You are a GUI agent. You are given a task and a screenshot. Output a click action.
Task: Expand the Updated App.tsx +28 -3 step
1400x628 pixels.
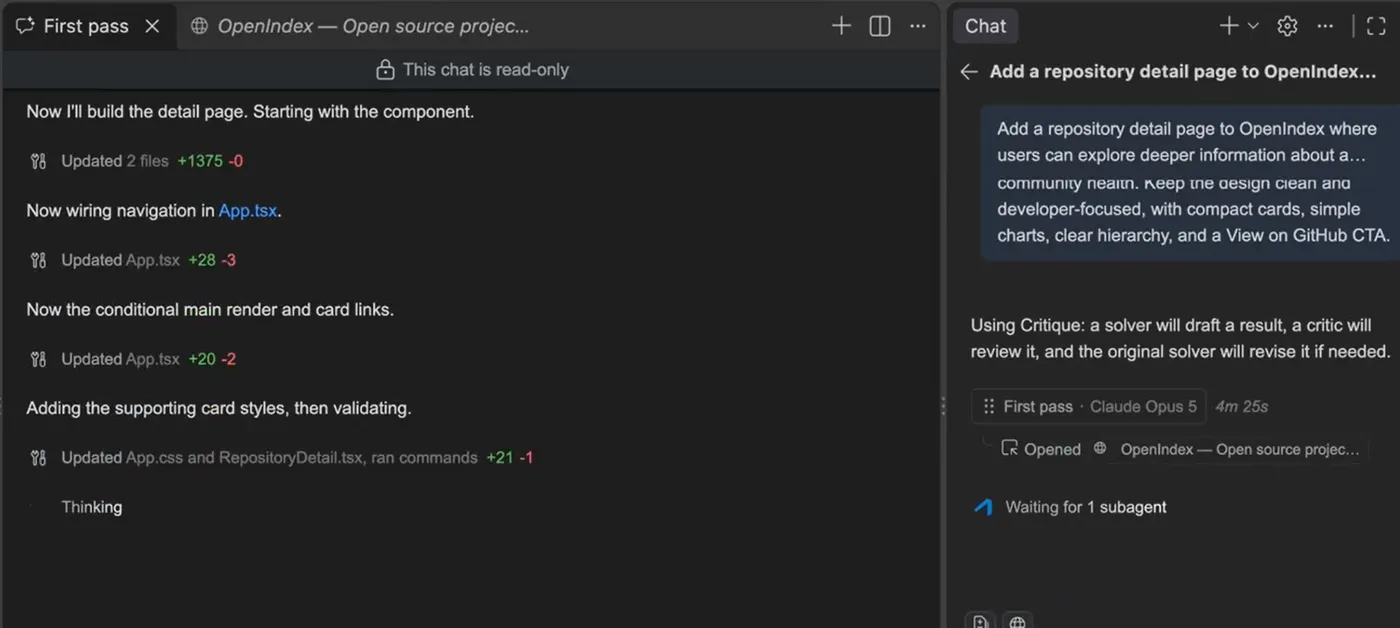point(132,260)
